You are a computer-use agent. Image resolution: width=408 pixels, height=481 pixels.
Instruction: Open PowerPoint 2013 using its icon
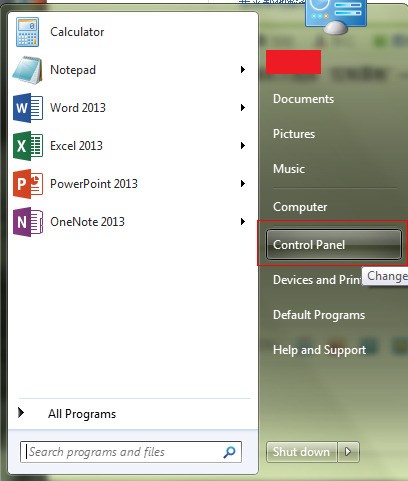pos(28,184)
